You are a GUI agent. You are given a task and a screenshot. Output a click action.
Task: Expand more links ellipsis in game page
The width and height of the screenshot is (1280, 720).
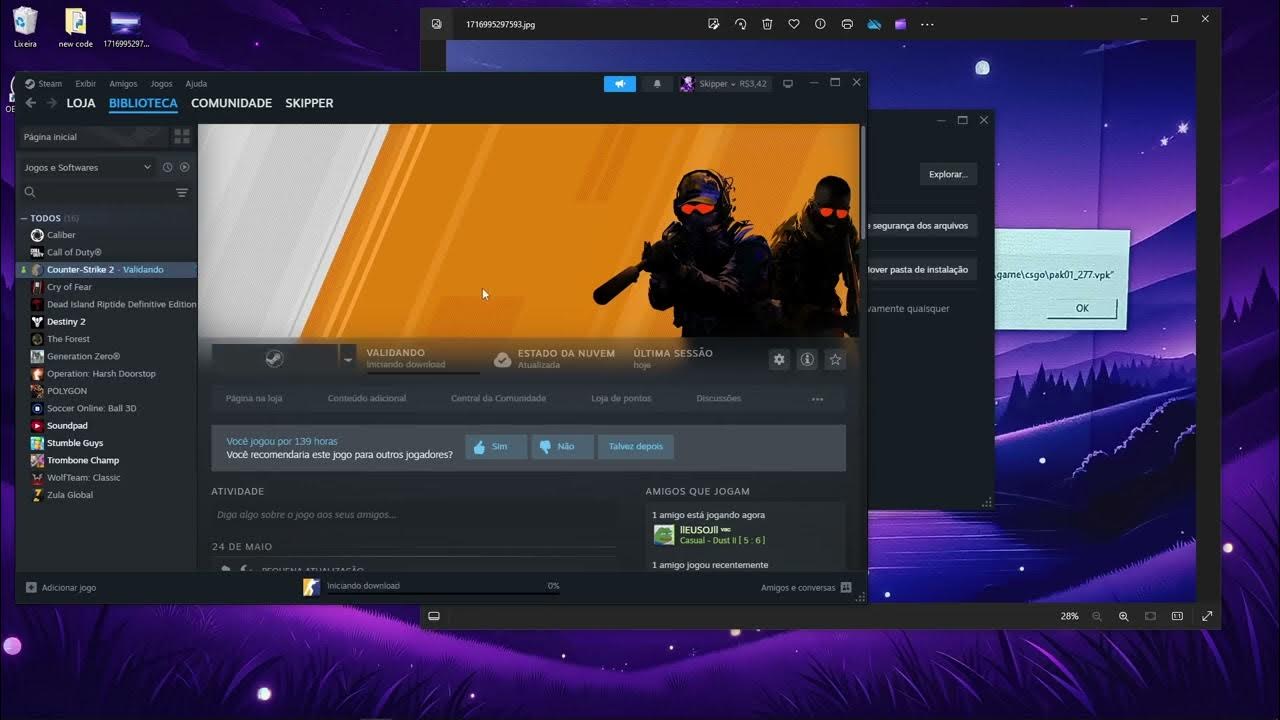817,399
